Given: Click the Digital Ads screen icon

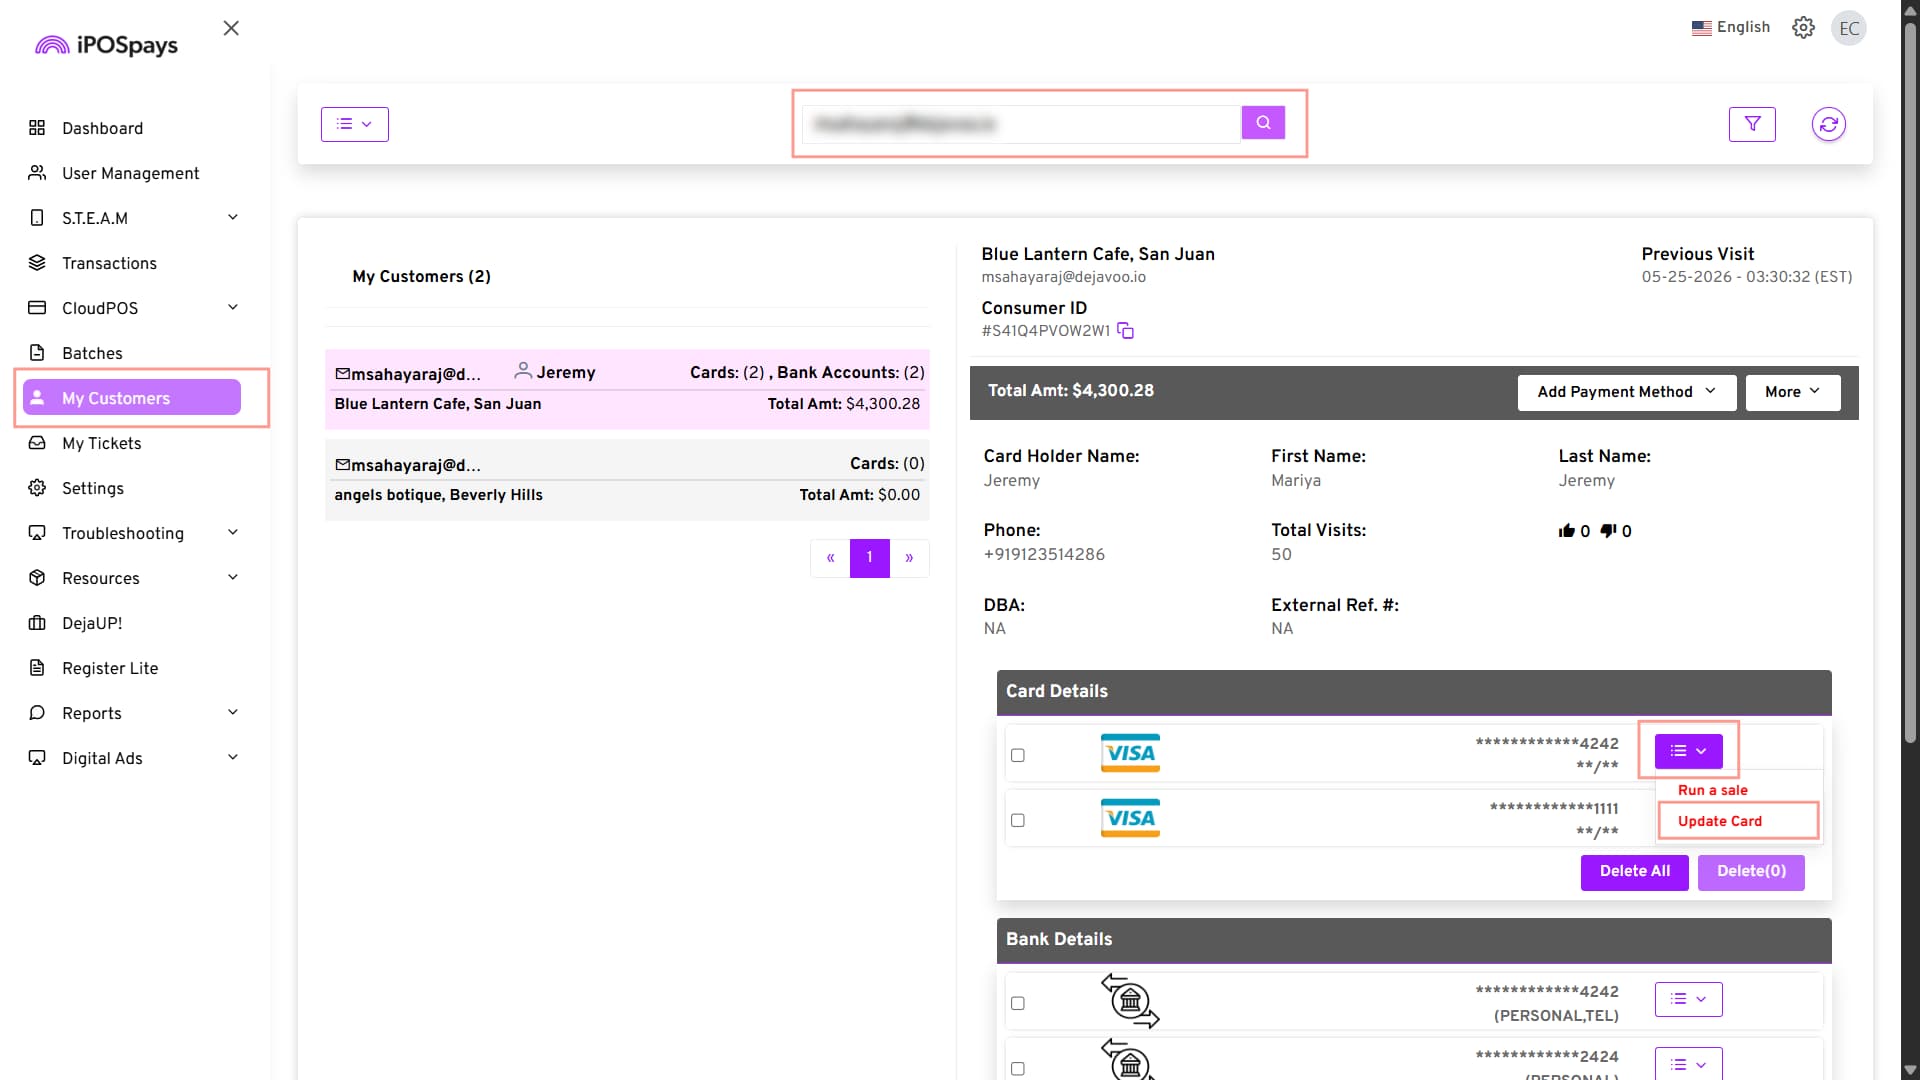Looking at the screenshot, I should (37, 758).
